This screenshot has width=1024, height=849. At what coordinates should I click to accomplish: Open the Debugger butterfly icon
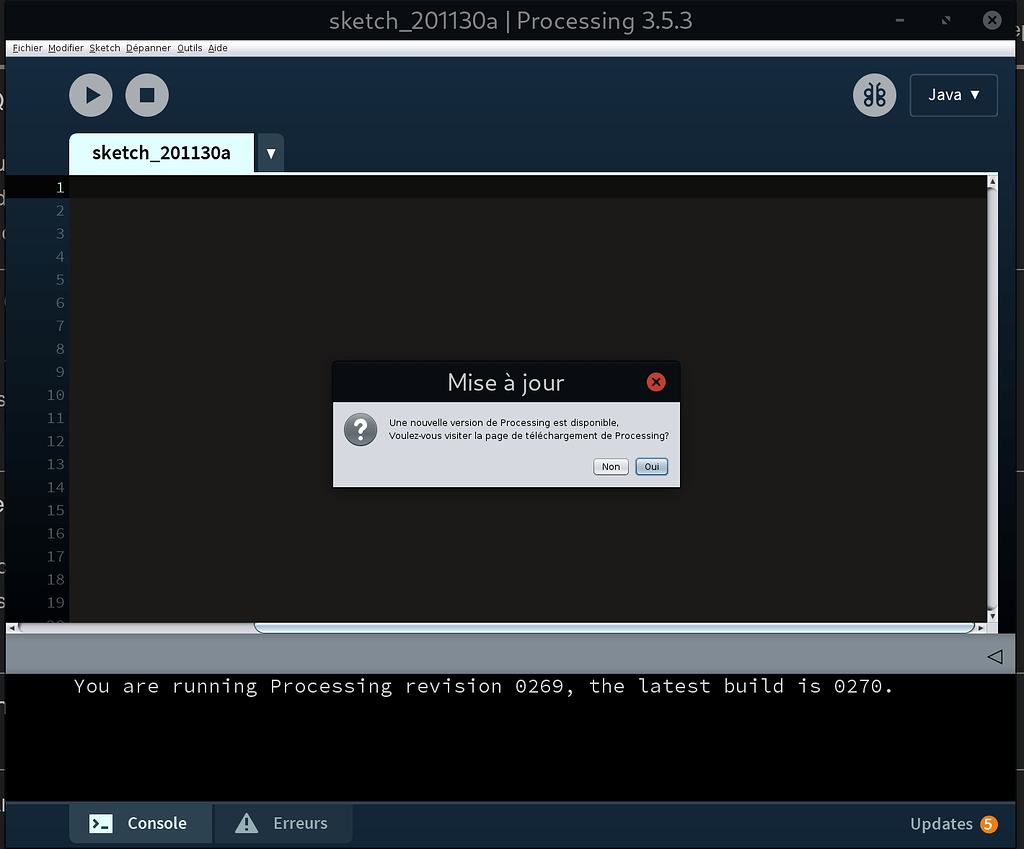(x=873, y=94)
